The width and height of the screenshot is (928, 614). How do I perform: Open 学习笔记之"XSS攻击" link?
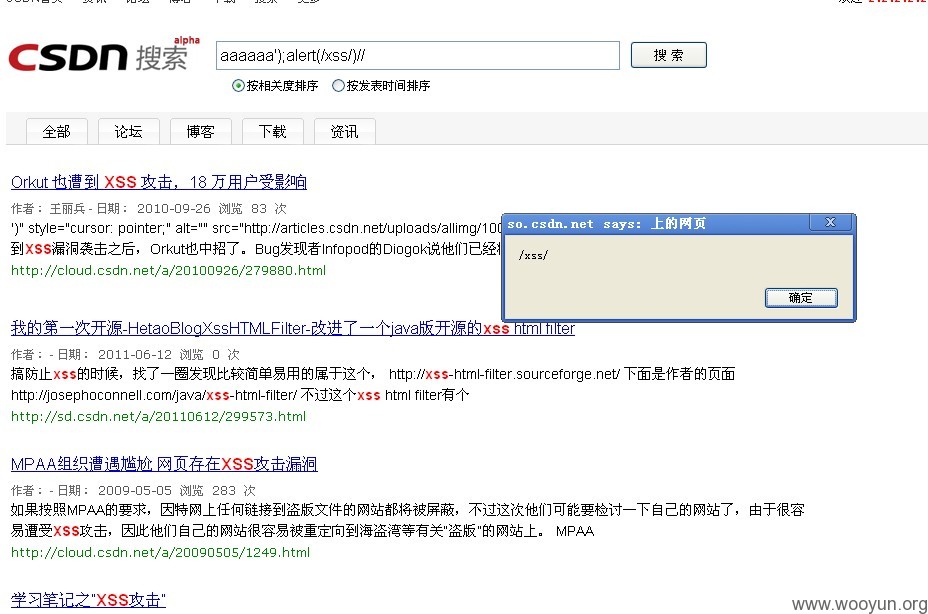[x=88, y=600]
